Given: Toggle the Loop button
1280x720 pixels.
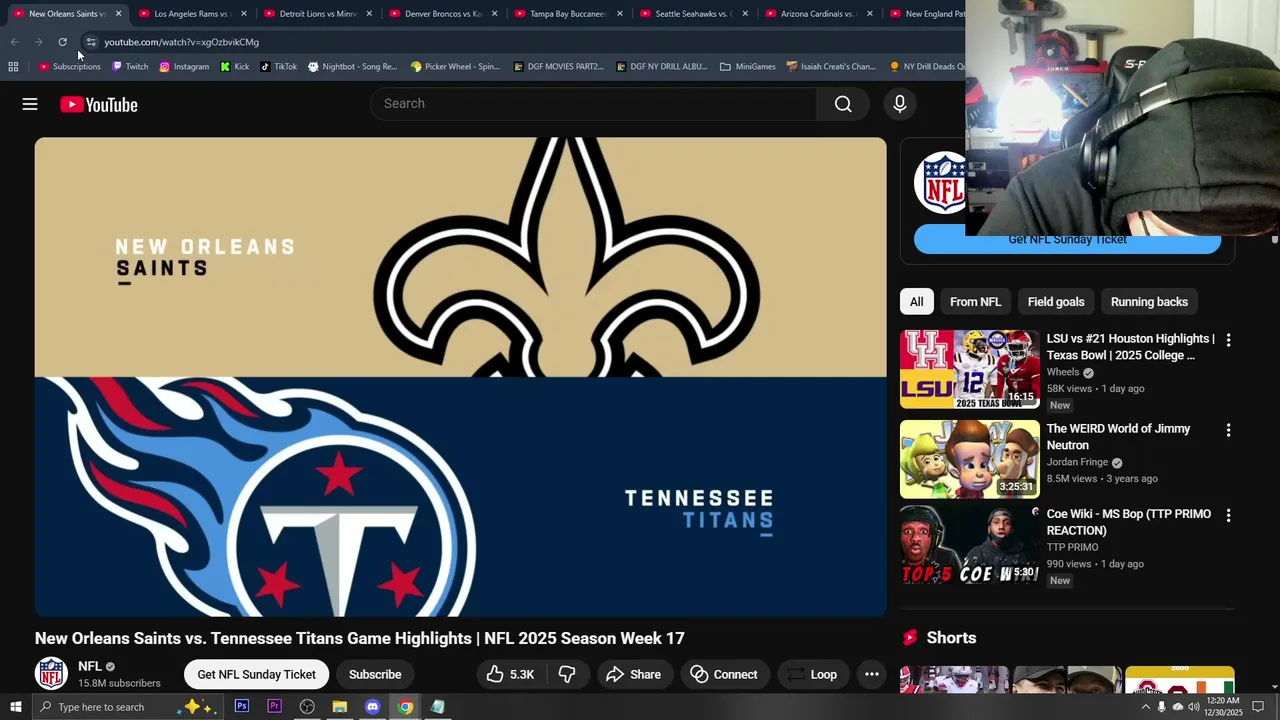Looking at the screenshot, I should (812, 674).
